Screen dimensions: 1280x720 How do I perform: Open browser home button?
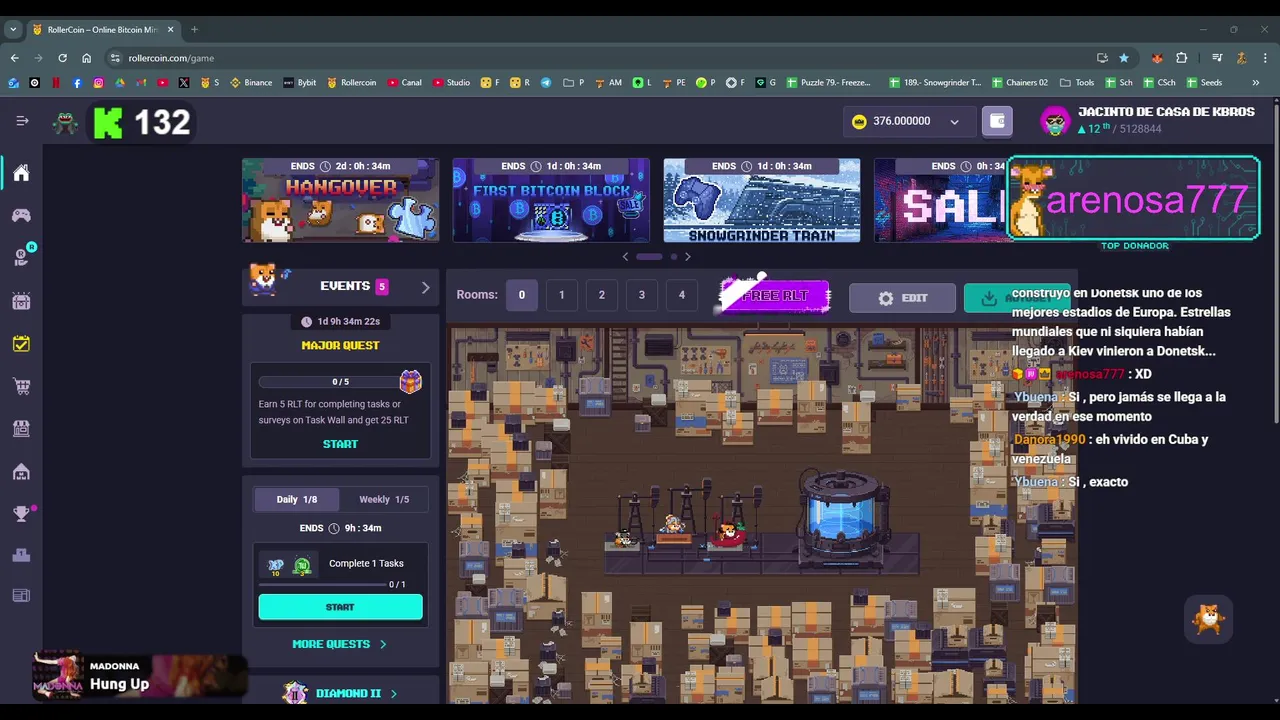coord(86,58)
